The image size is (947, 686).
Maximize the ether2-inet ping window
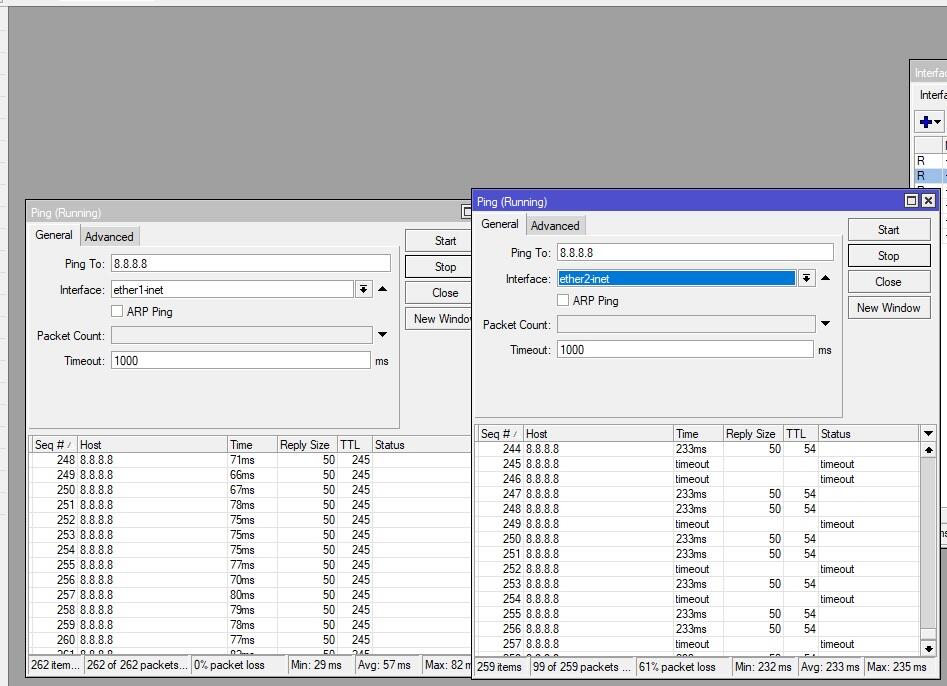[911, 201]
